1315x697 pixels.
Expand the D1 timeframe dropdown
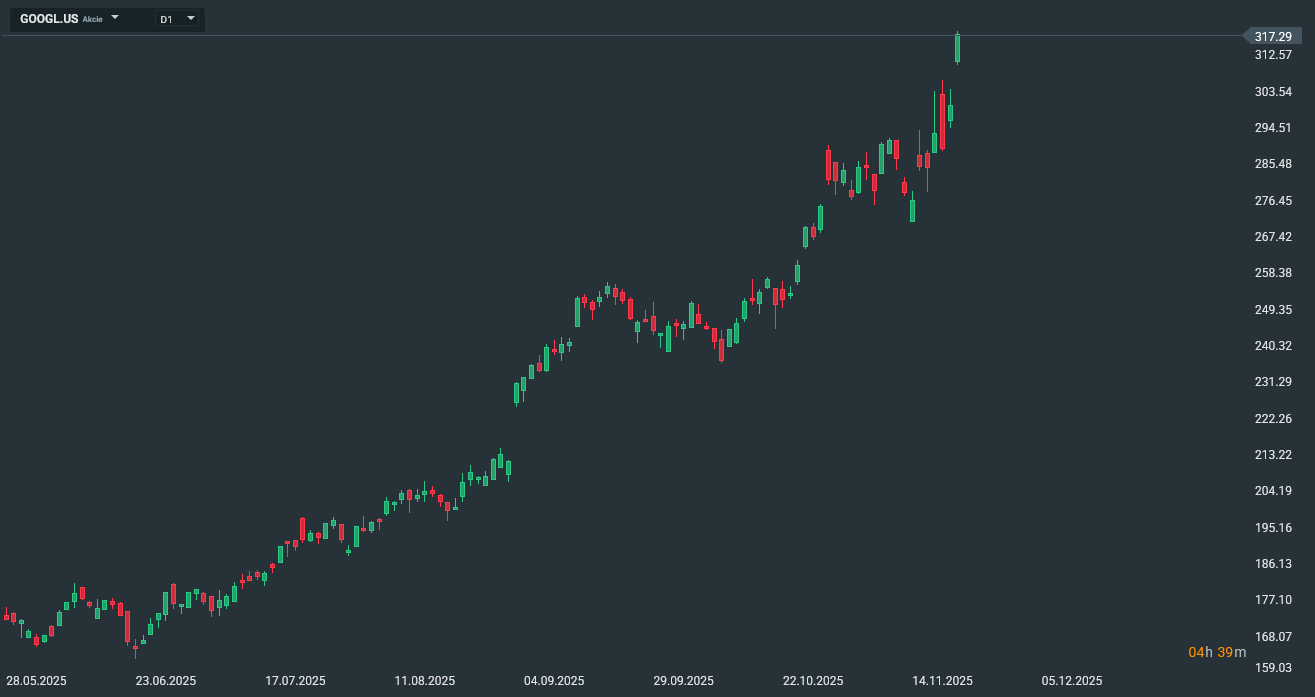tap(190, 18)
